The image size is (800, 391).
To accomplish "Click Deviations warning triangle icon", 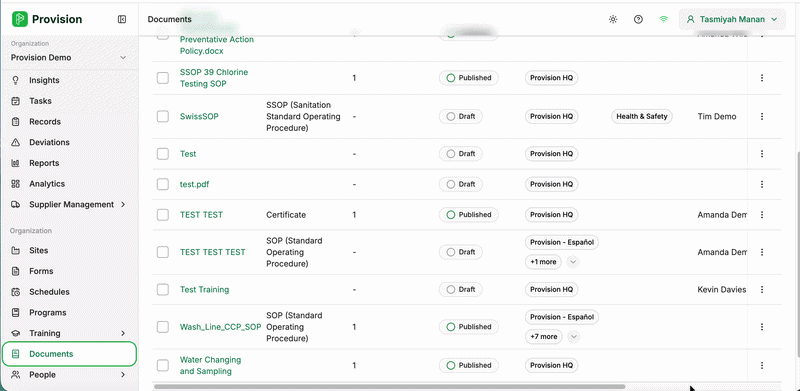I will [16, 142].
